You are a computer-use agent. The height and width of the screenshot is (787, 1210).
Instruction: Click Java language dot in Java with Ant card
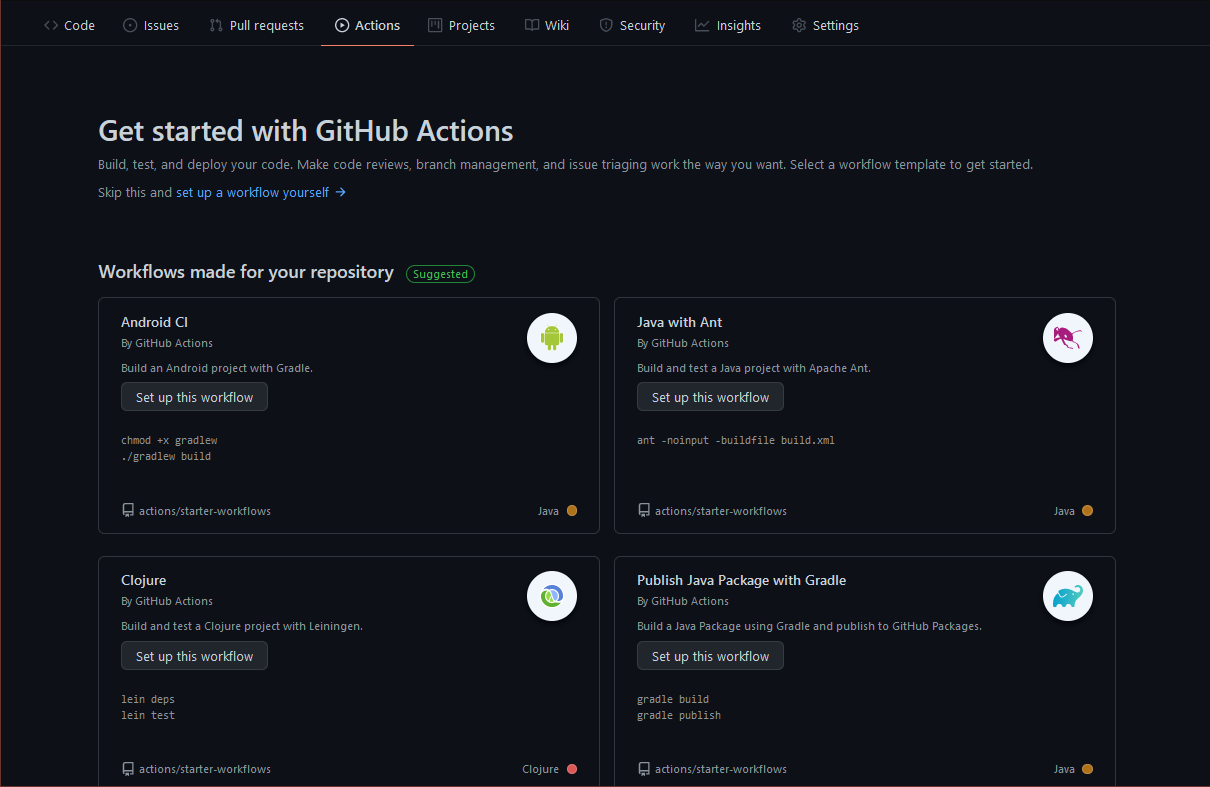point(1088,510)
